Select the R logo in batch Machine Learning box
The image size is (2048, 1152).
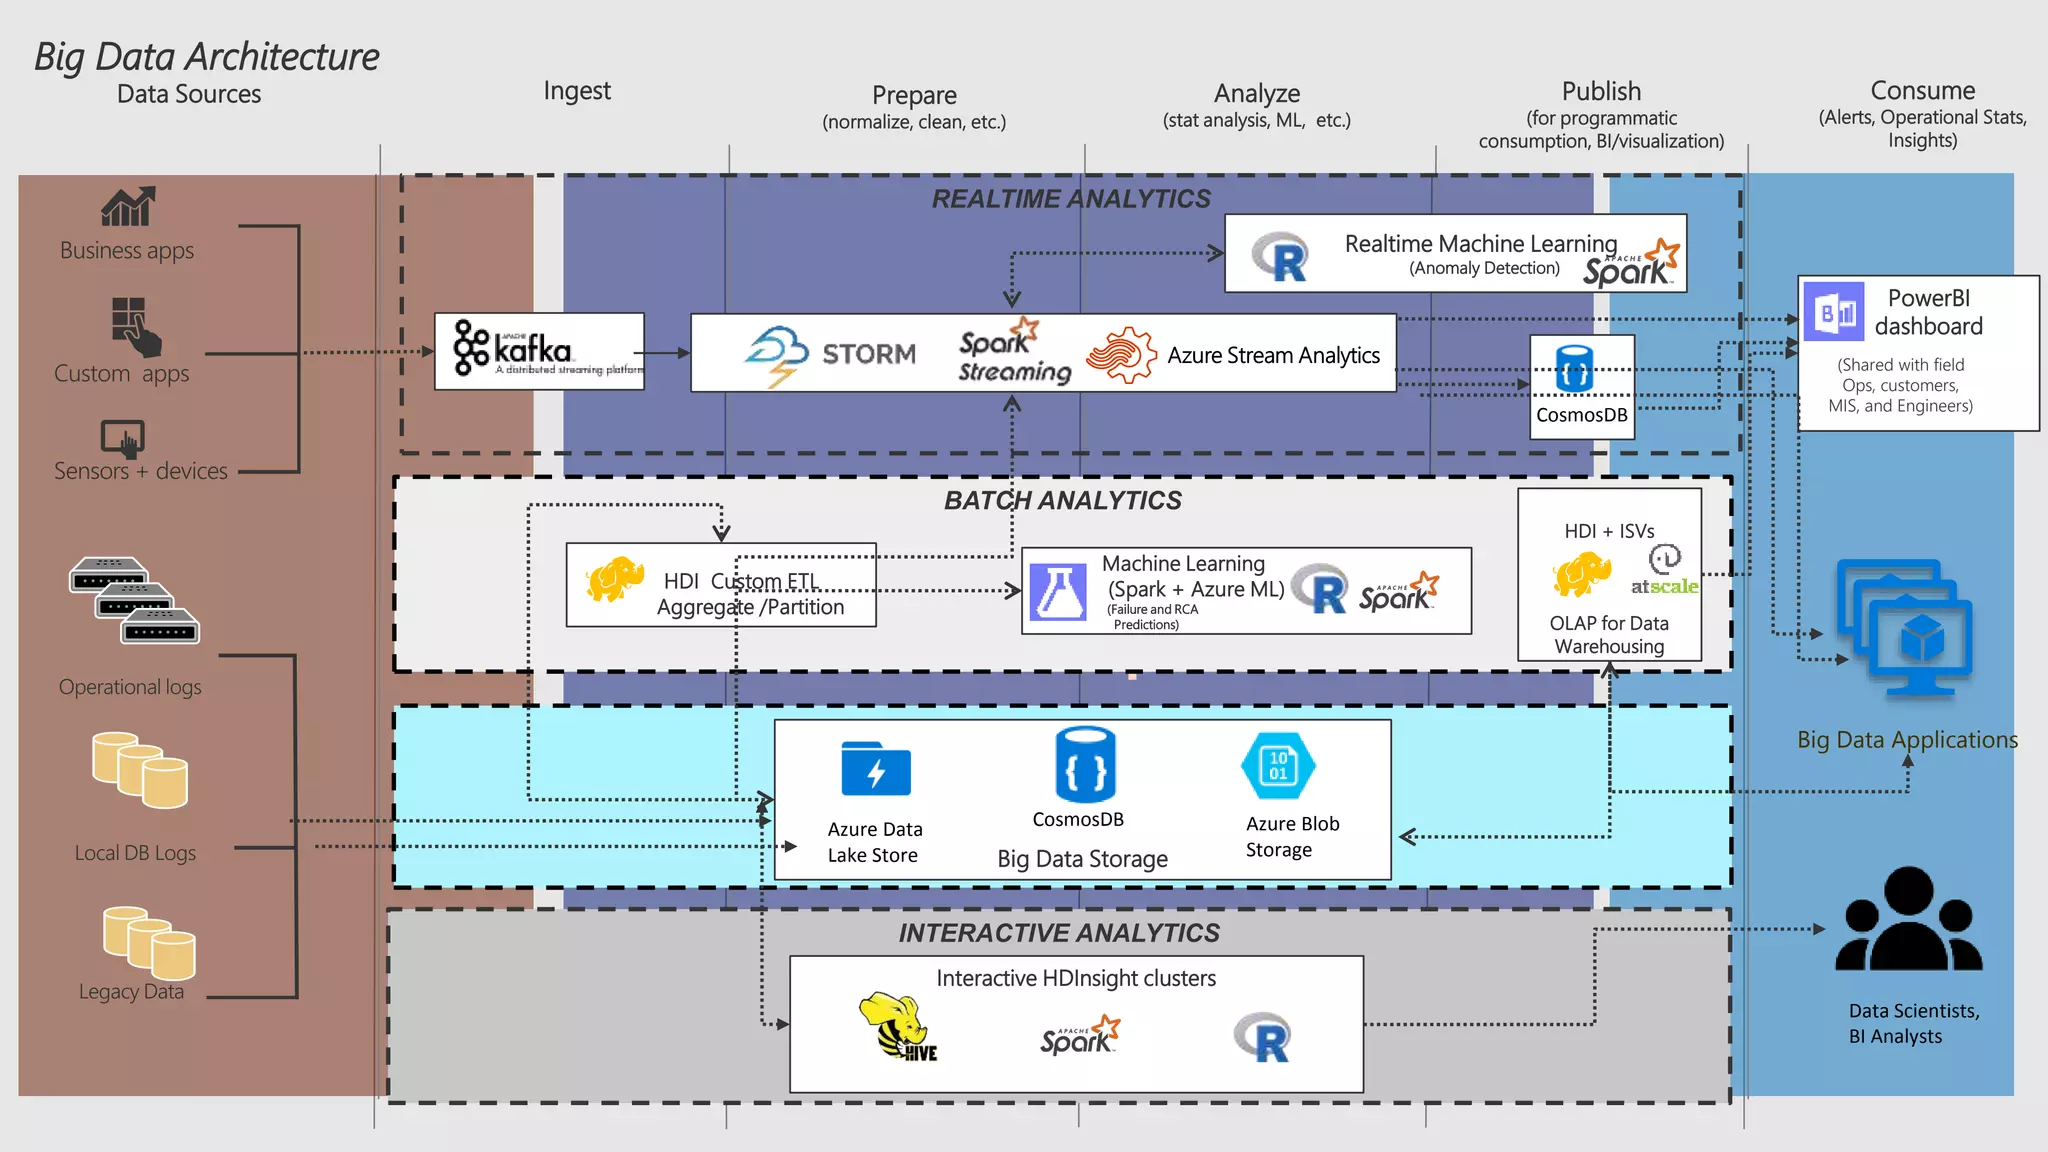1320,589
